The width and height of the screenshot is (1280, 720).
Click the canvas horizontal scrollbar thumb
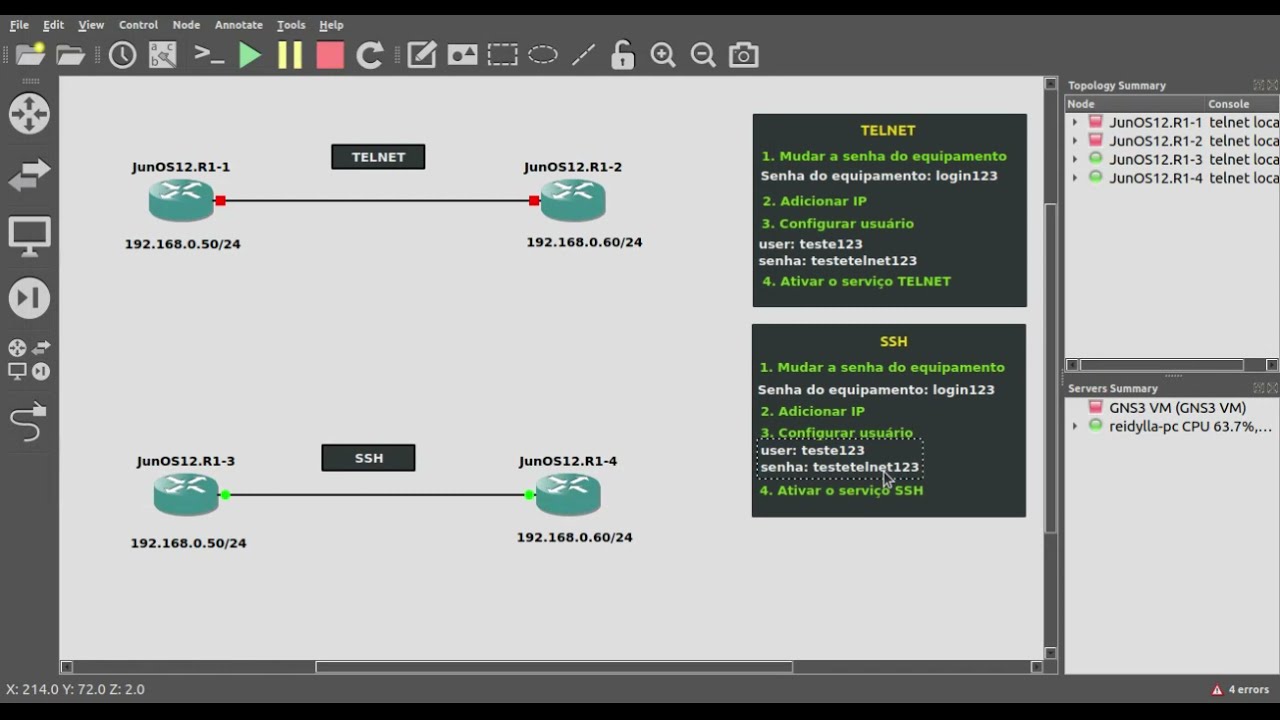tap(554, 667)
